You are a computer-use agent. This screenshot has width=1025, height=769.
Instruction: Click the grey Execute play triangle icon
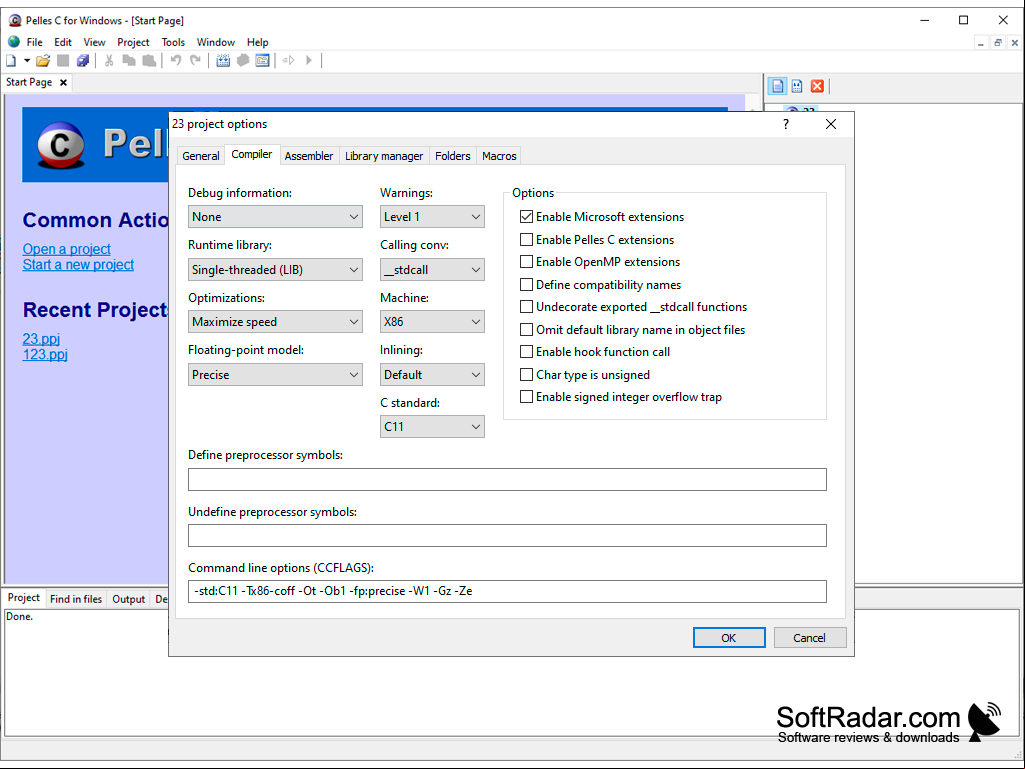coord(309,61)
